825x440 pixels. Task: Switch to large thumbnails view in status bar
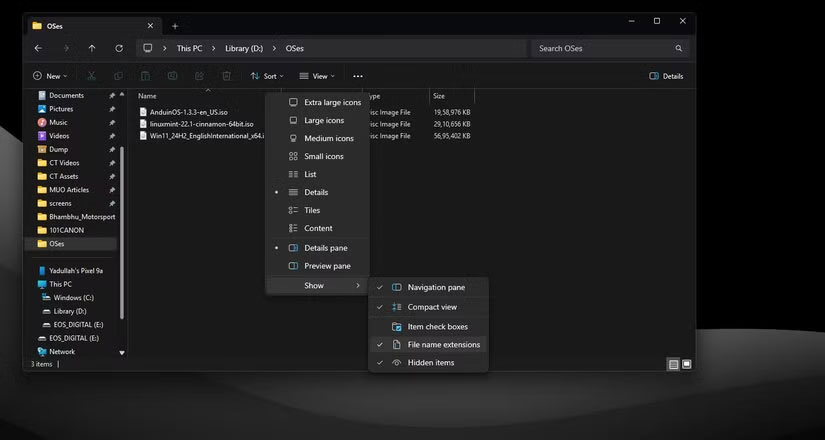click(x=686, y=364)
